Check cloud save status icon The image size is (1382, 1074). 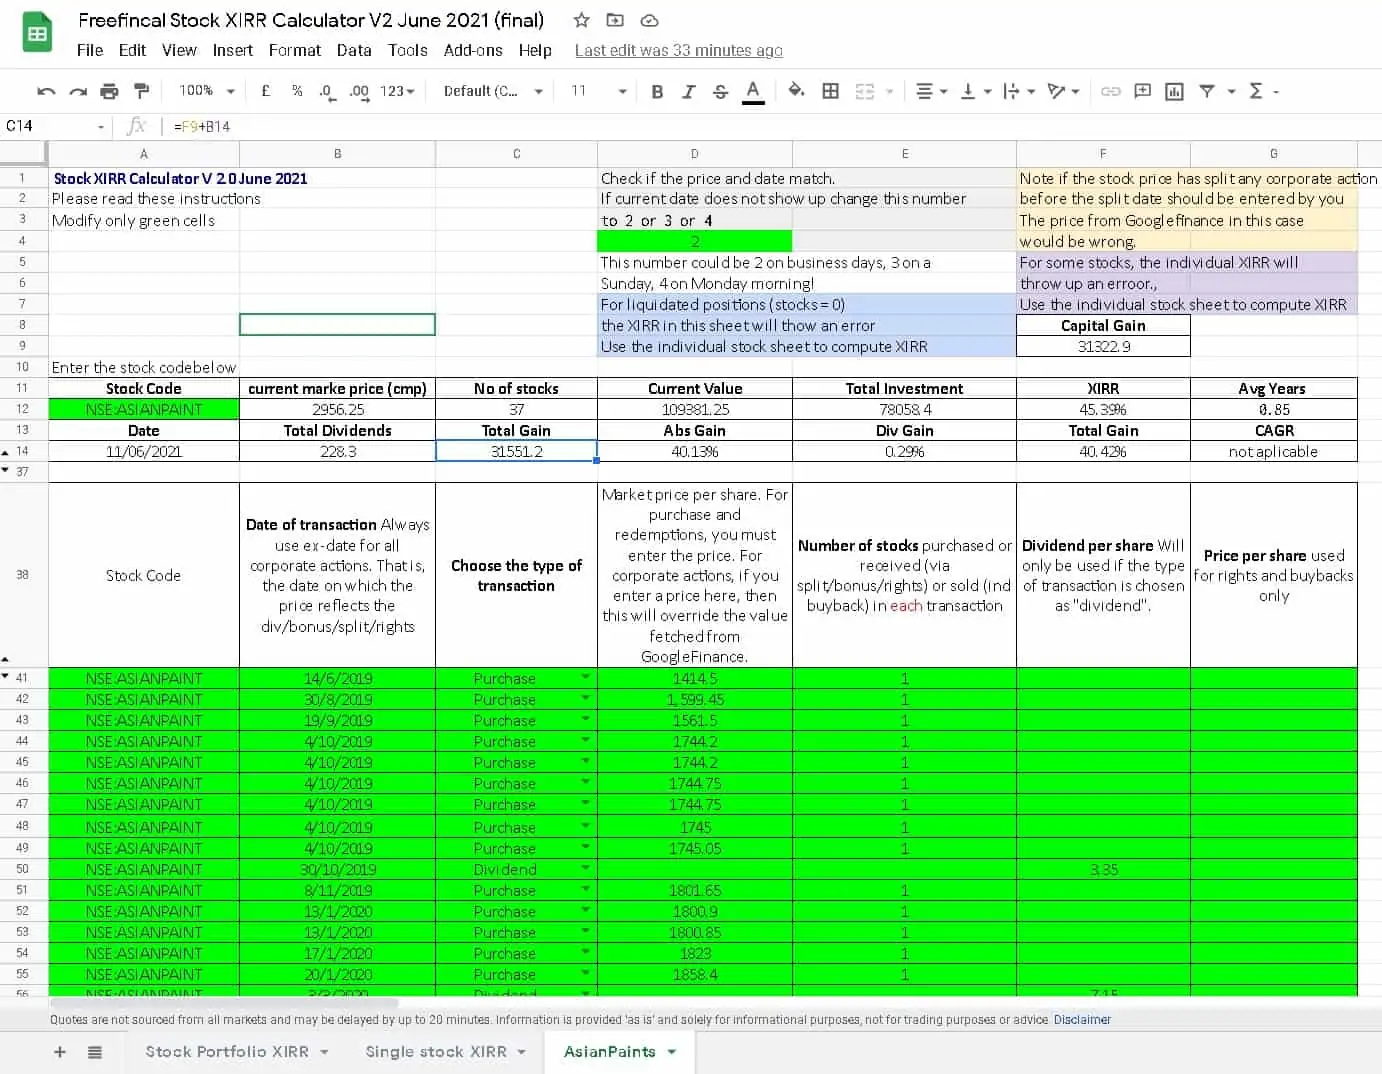(649, 20)
